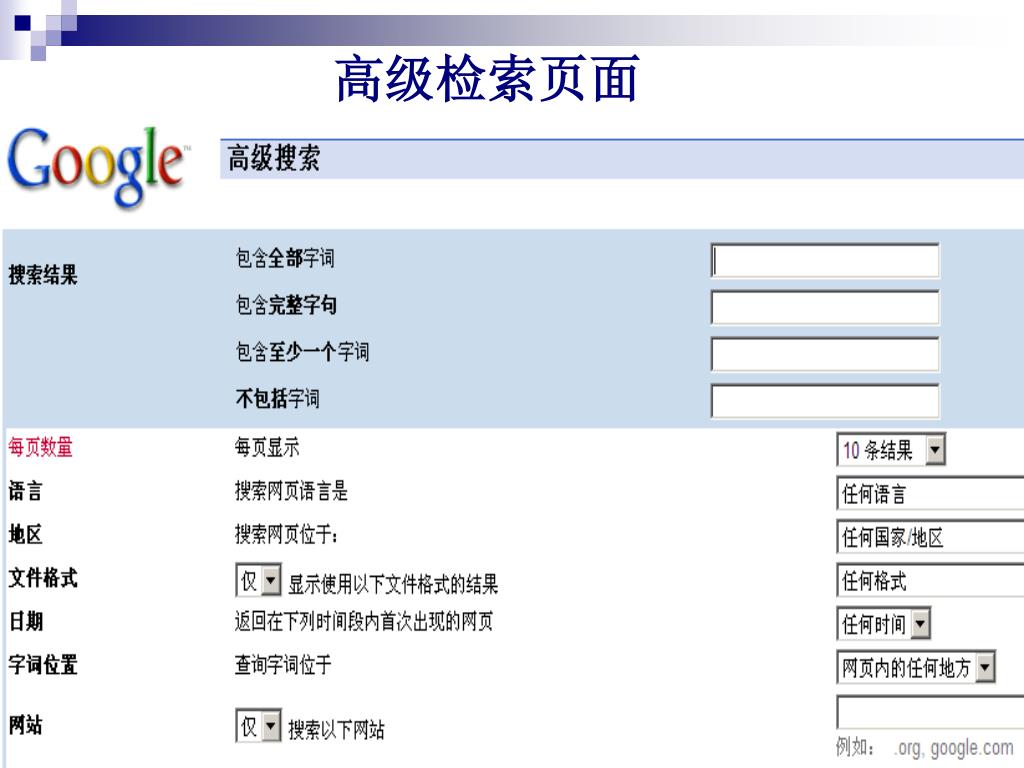Open the 网页内的任何地方 position dropdown
Viewport: 1024px width, 768px height.
click(916, 667)
